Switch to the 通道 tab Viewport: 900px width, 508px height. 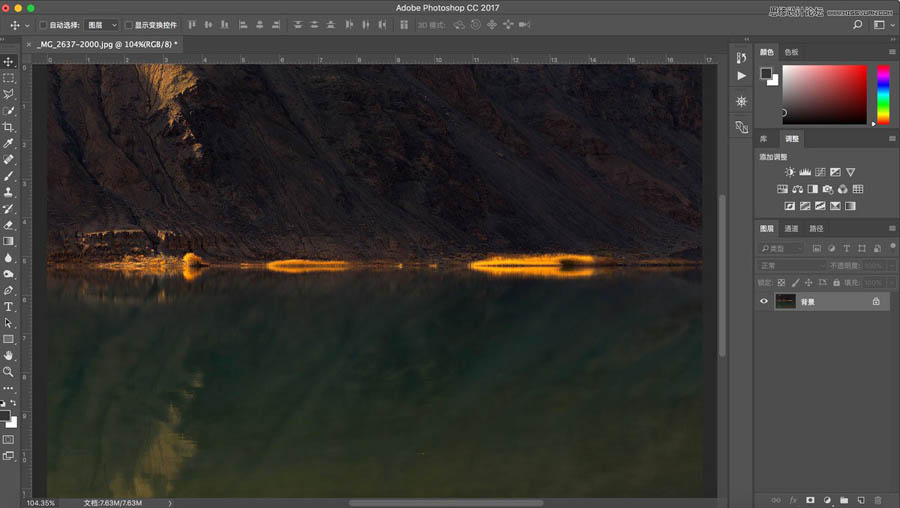(791, 228)
